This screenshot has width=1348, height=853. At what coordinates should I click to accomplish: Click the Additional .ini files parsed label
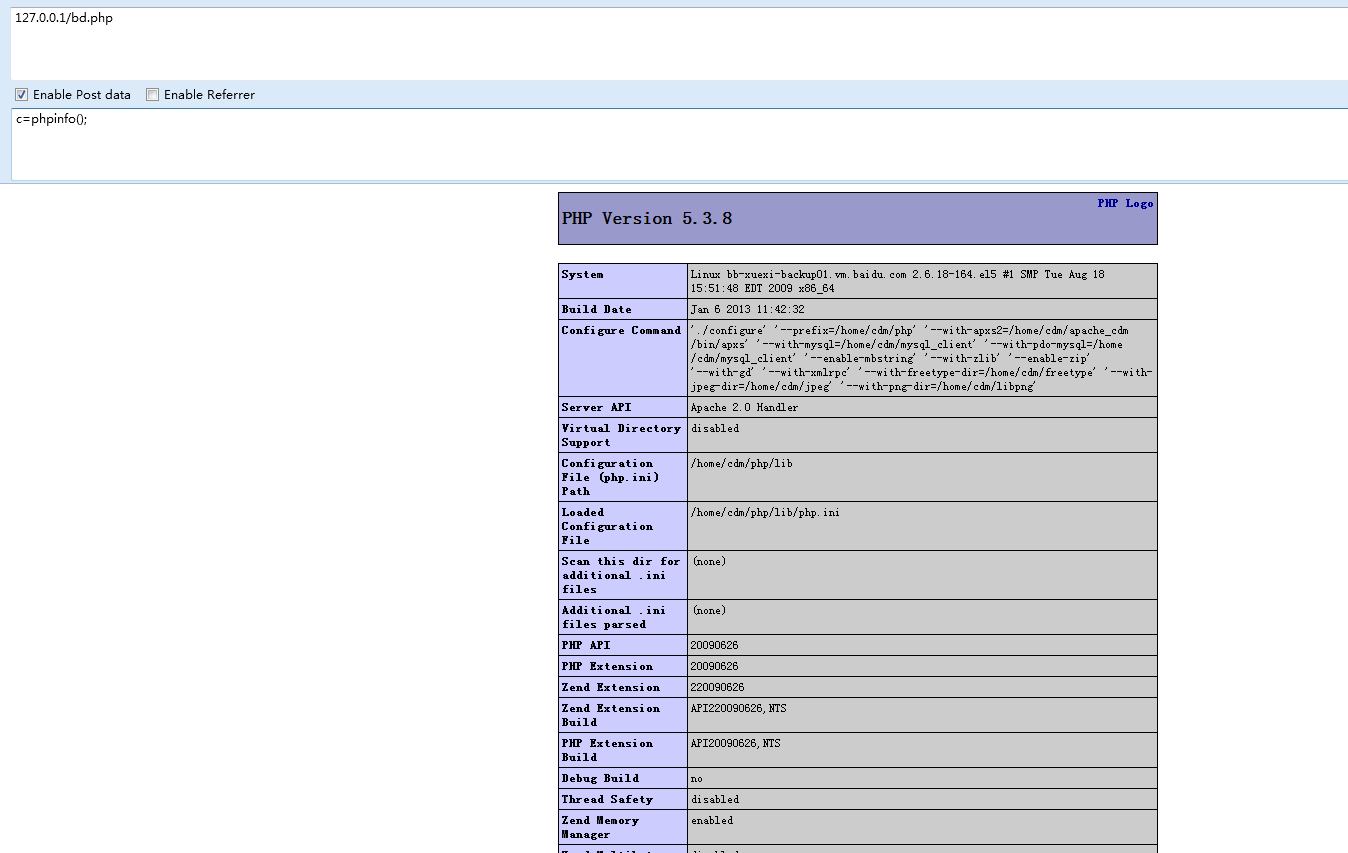click(614, 617)
